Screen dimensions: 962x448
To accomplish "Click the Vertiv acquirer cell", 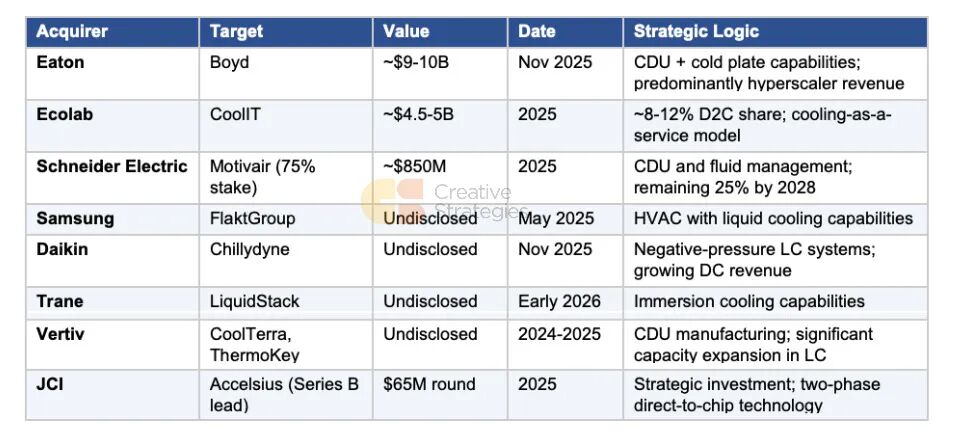I will 61,334.
